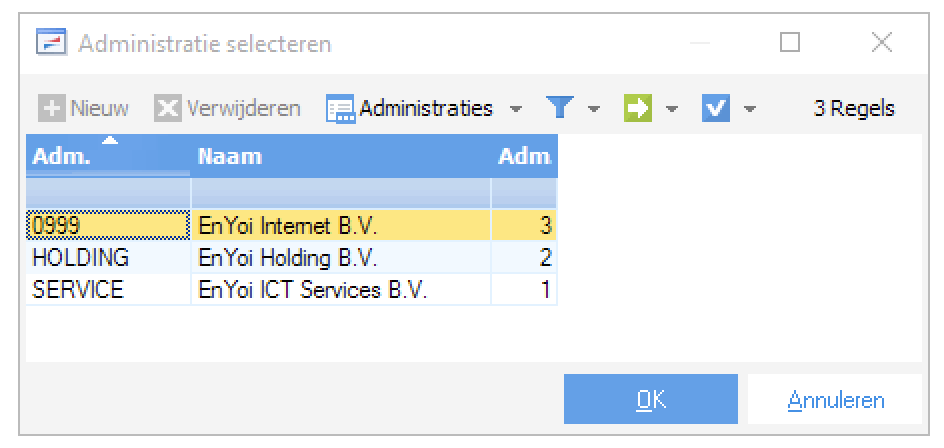
Task: Click the Annuleren button
Action: [x=835, y=400]
